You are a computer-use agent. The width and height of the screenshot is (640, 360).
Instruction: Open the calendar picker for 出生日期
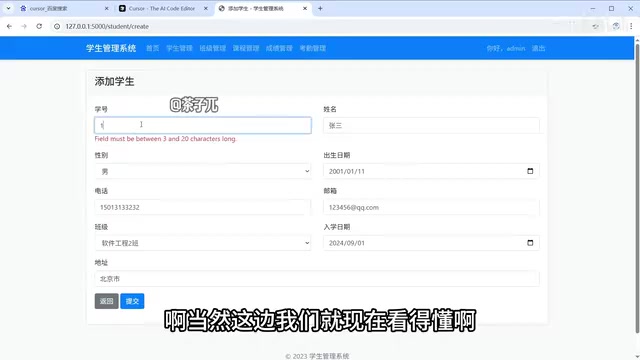point(530,171)
